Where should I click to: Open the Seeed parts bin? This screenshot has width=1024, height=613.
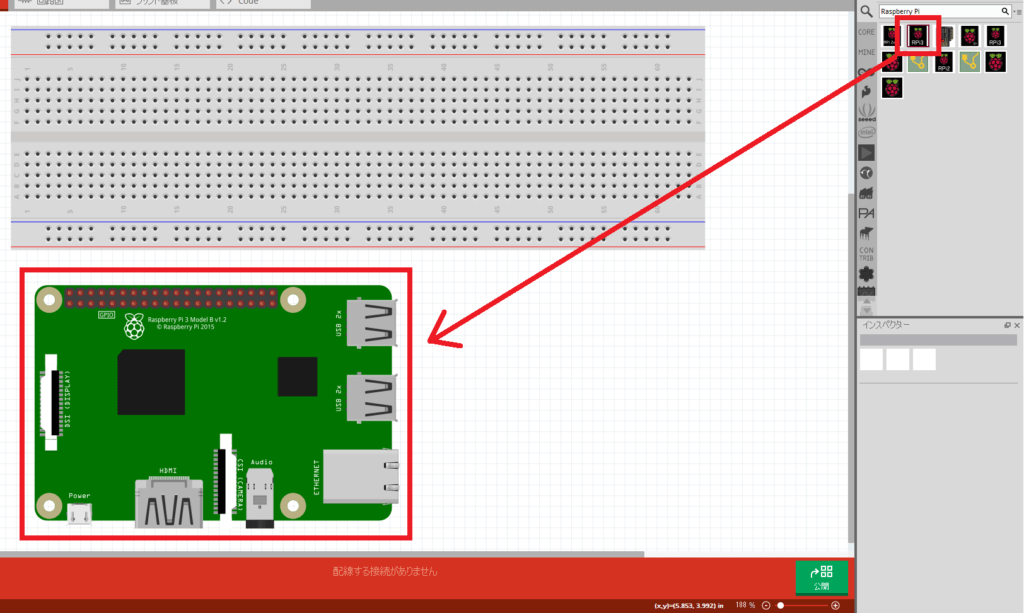click(866, 112)
